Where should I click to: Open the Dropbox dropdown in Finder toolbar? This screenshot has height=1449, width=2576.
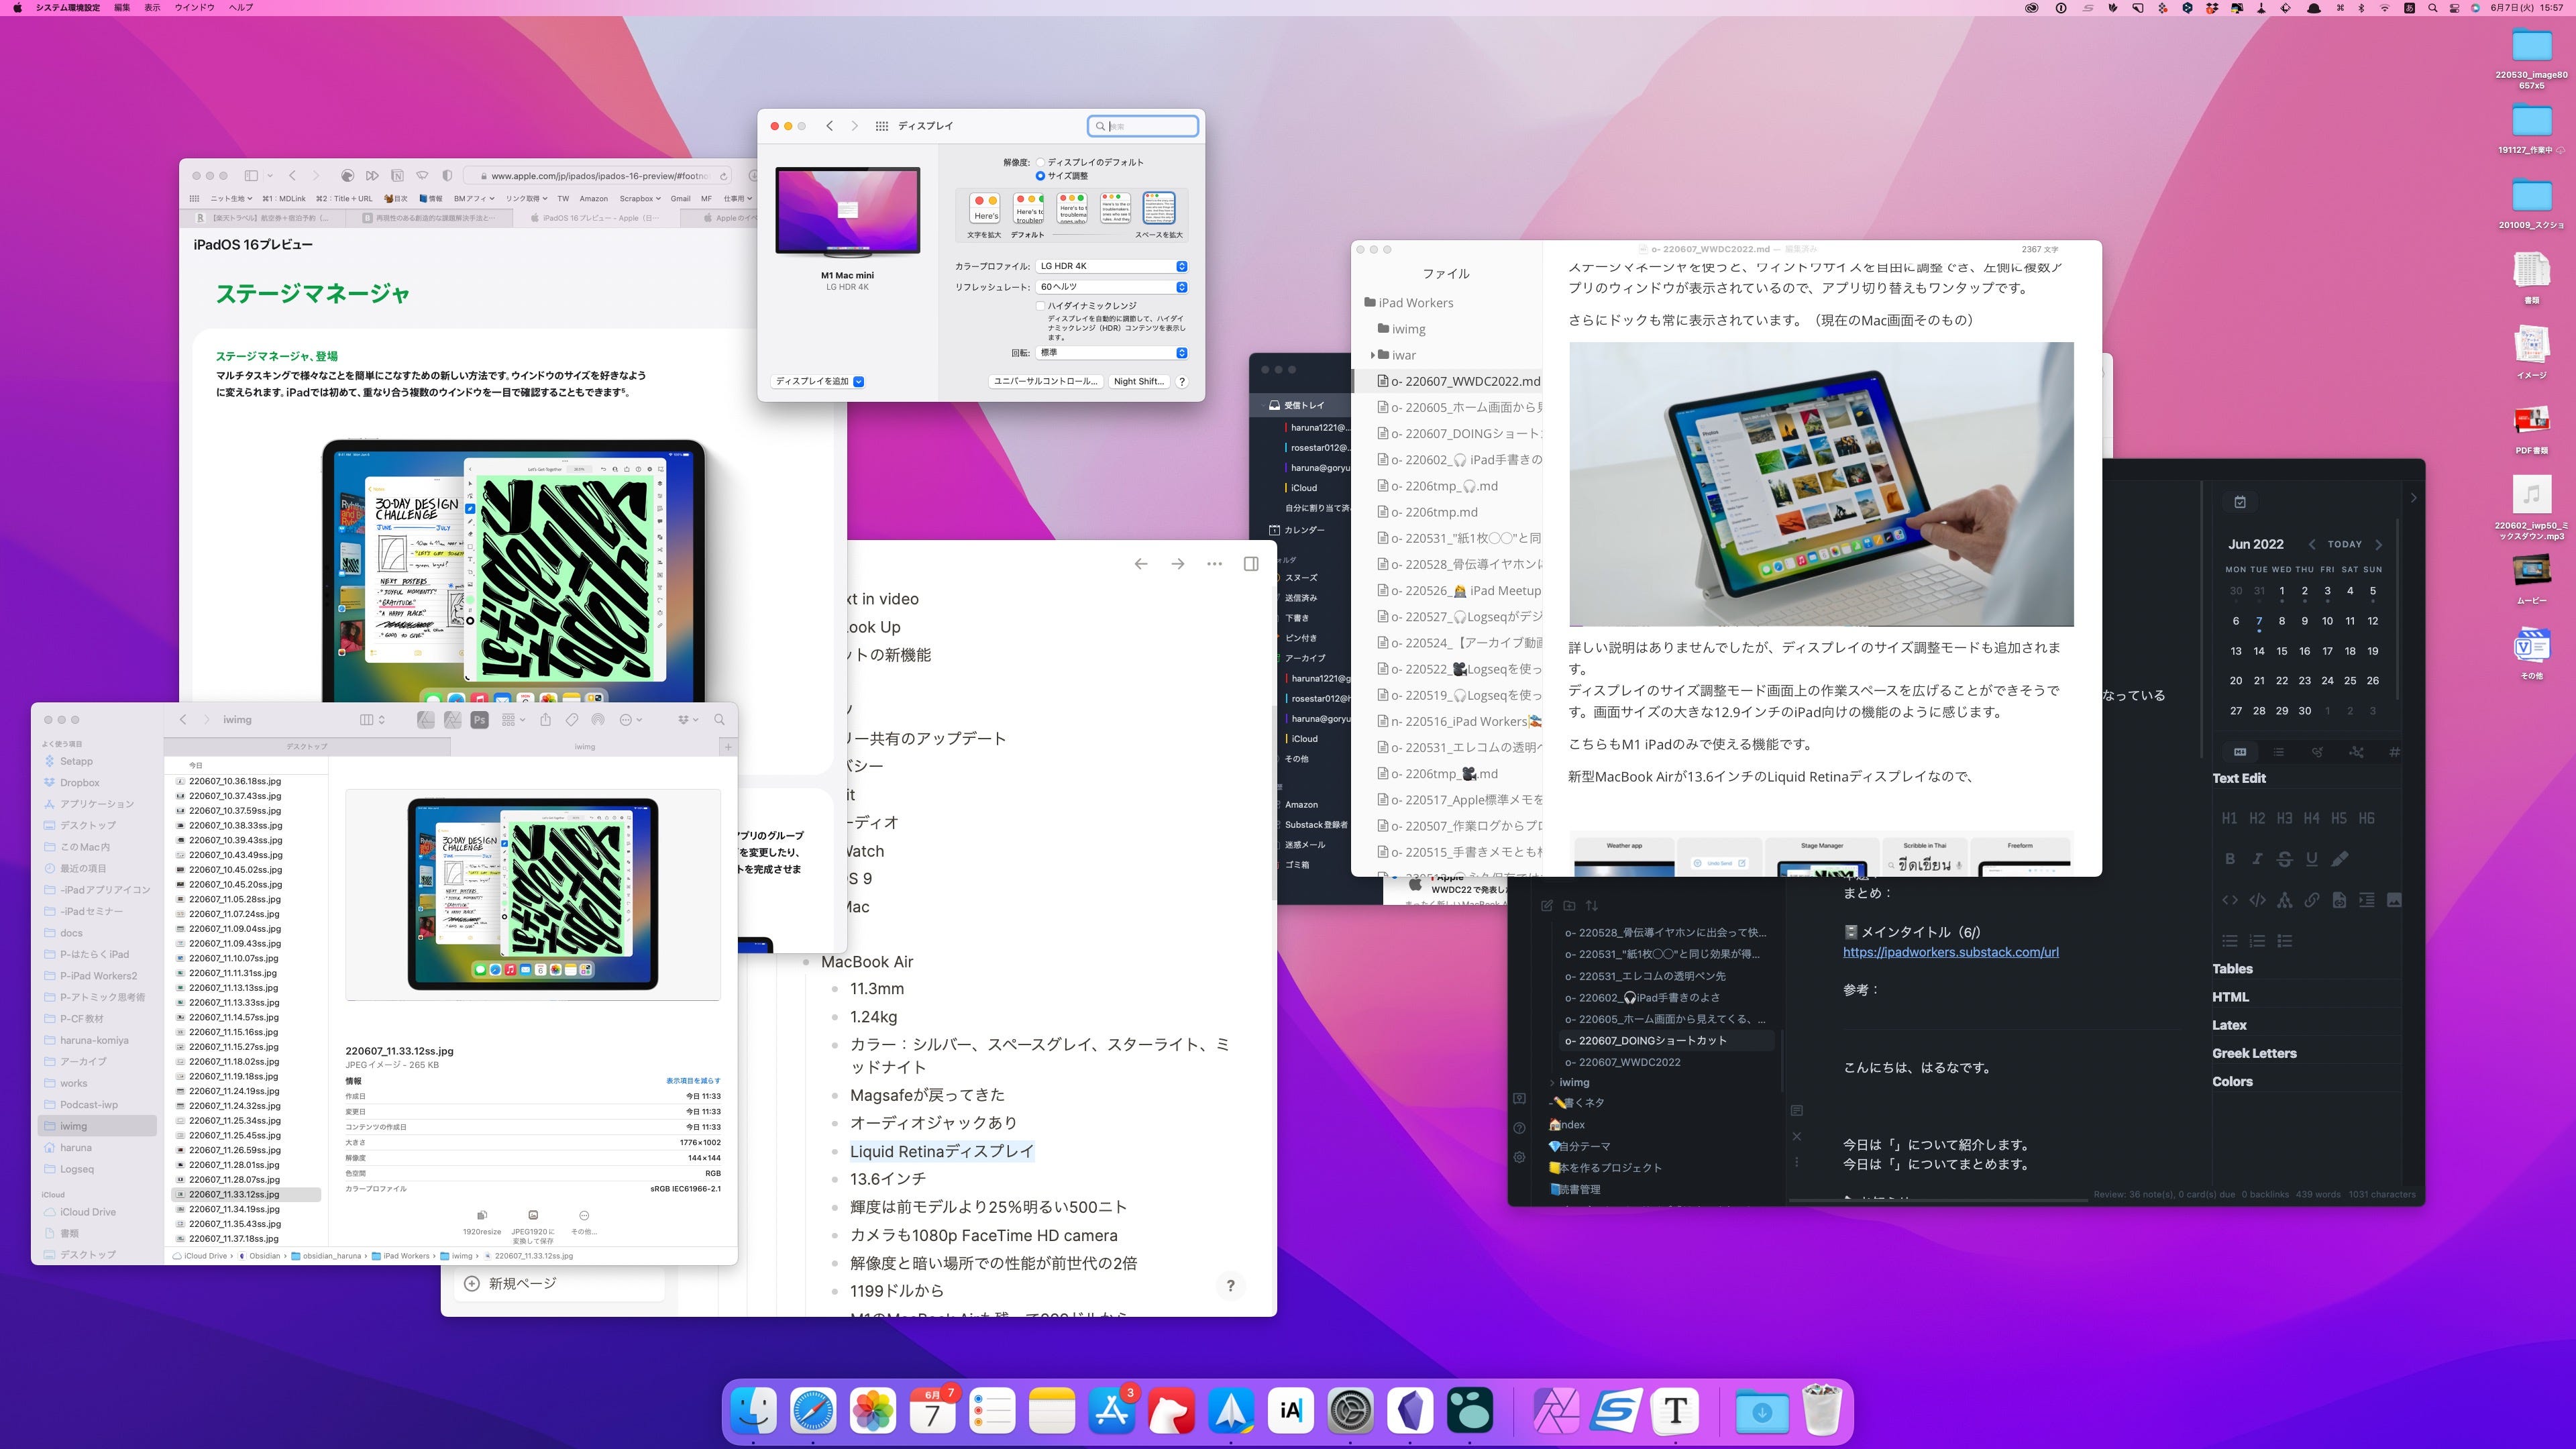(x=688, y=720)
